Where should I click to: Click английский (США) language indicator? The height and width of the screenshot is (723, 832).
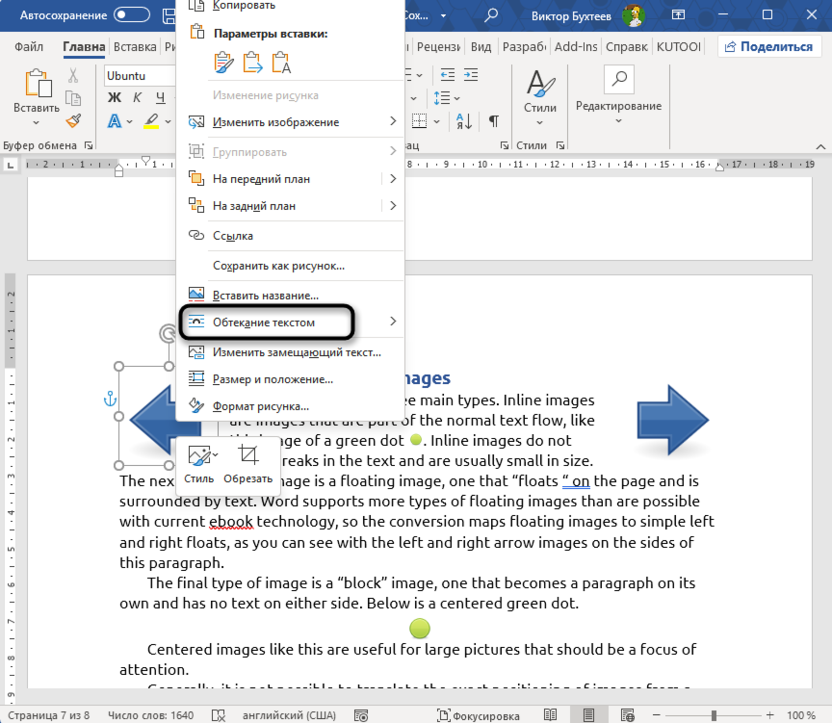point(289,715)
